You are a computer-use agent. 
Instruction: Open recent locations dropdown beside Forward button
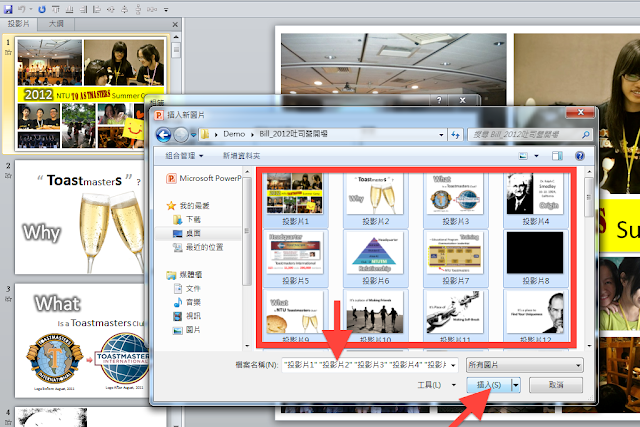coord(193,134)
